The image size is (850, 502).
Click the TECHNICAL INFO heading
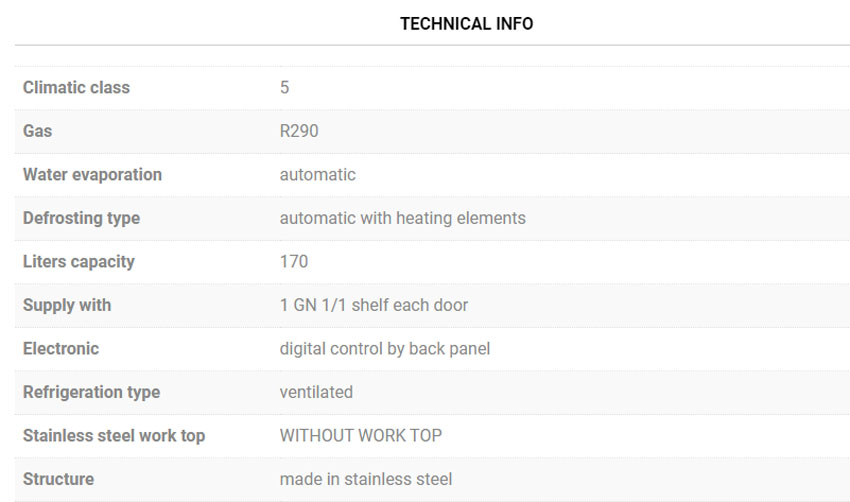pos(466,24)
